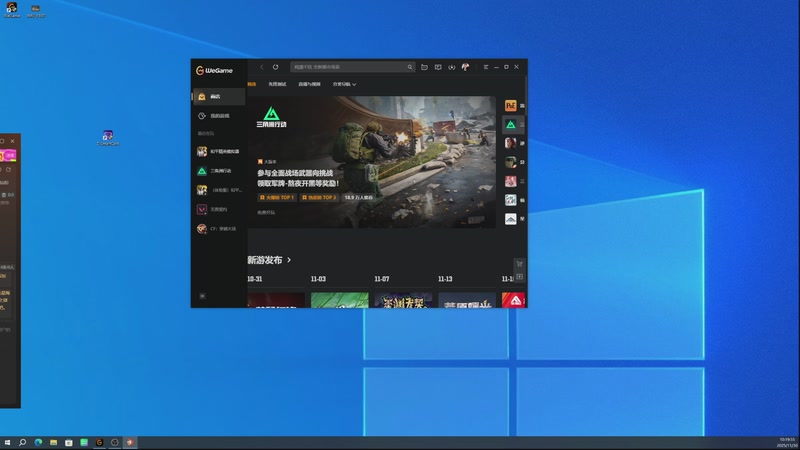This screenshot has width=800, height=450.
Task: Select the third recent game in sidebar
Action: coord(219,190)
